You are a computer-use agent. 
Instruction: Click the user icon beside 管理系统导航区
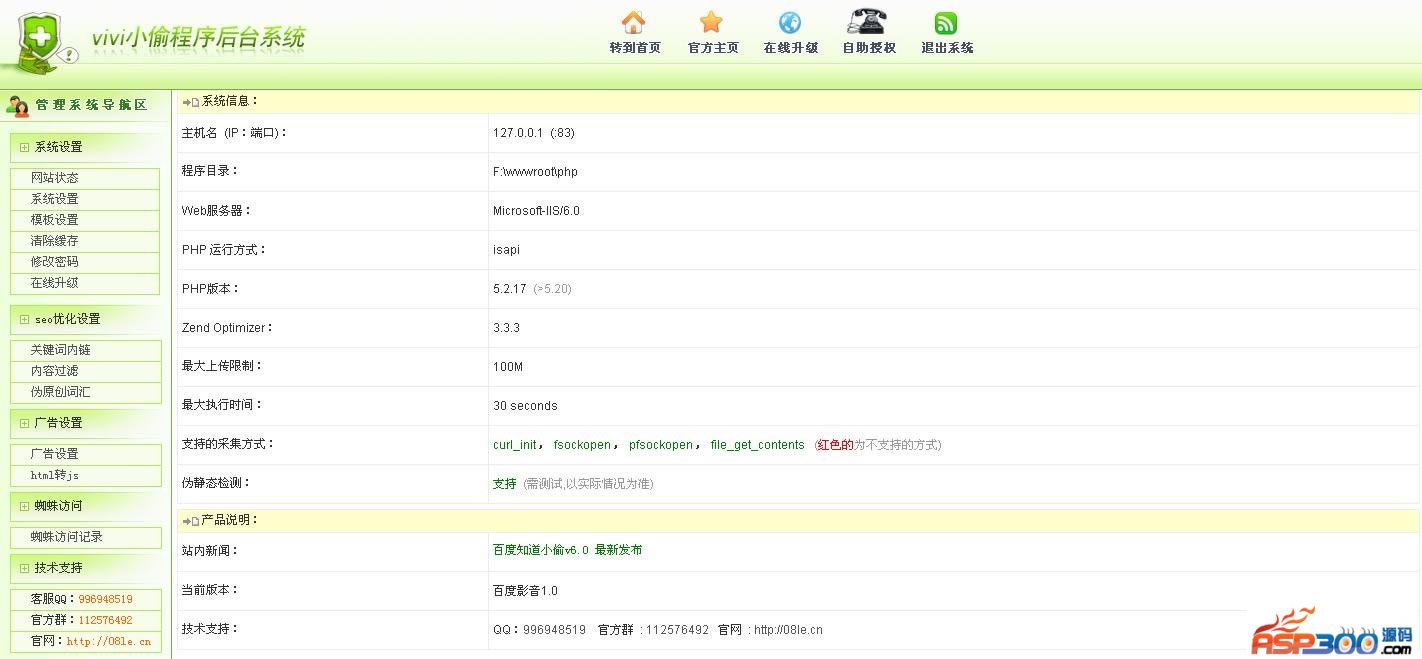pyautogui.click(x=17, y=105)
